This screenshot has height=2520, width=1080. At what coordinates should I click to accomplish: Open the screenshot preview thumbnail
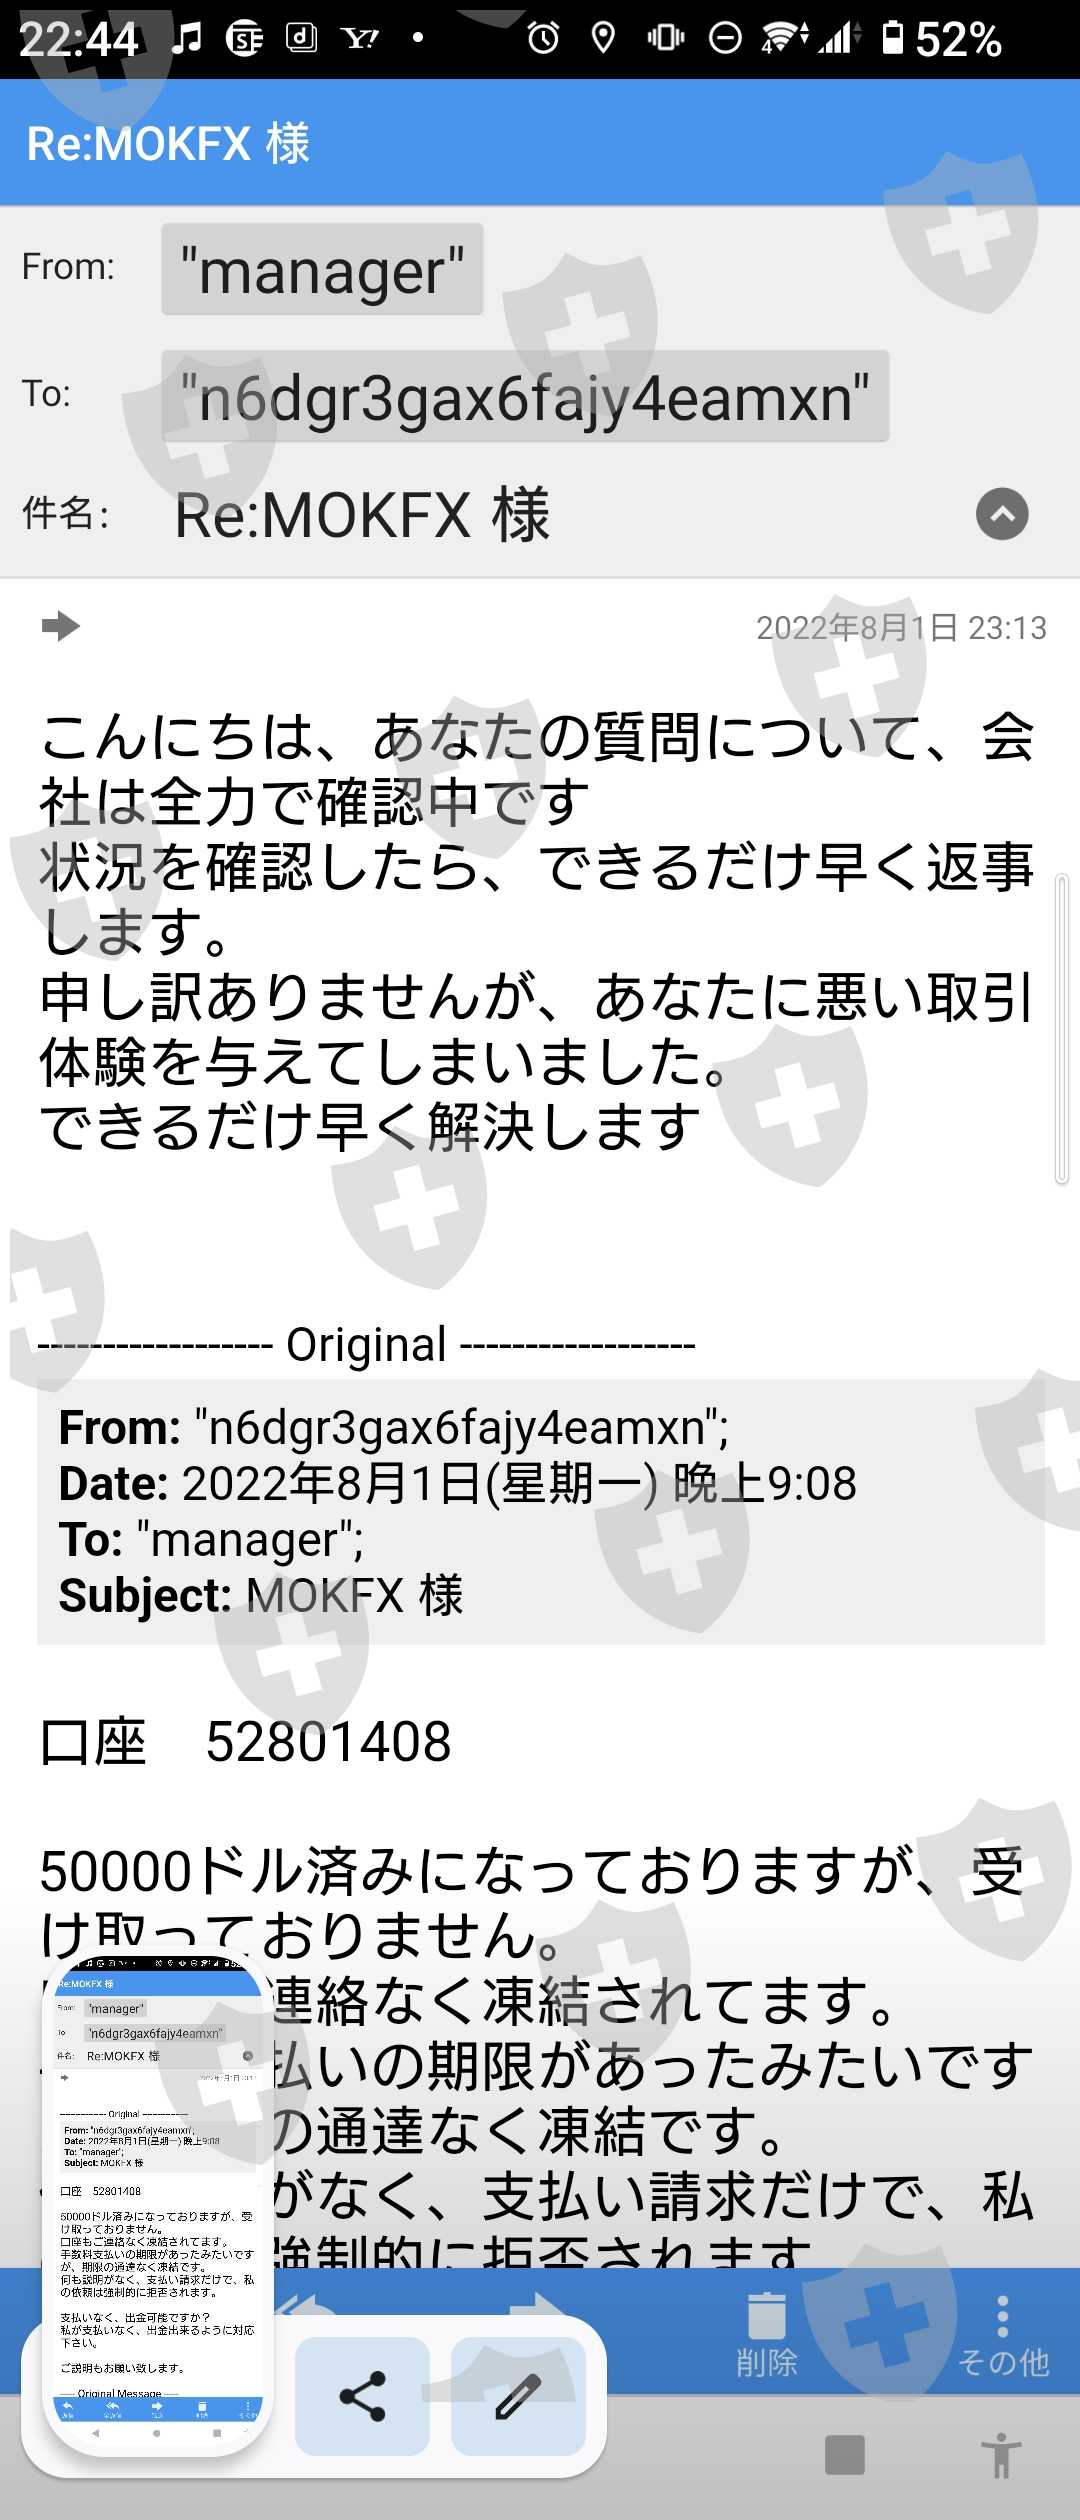coord(158,2202)
